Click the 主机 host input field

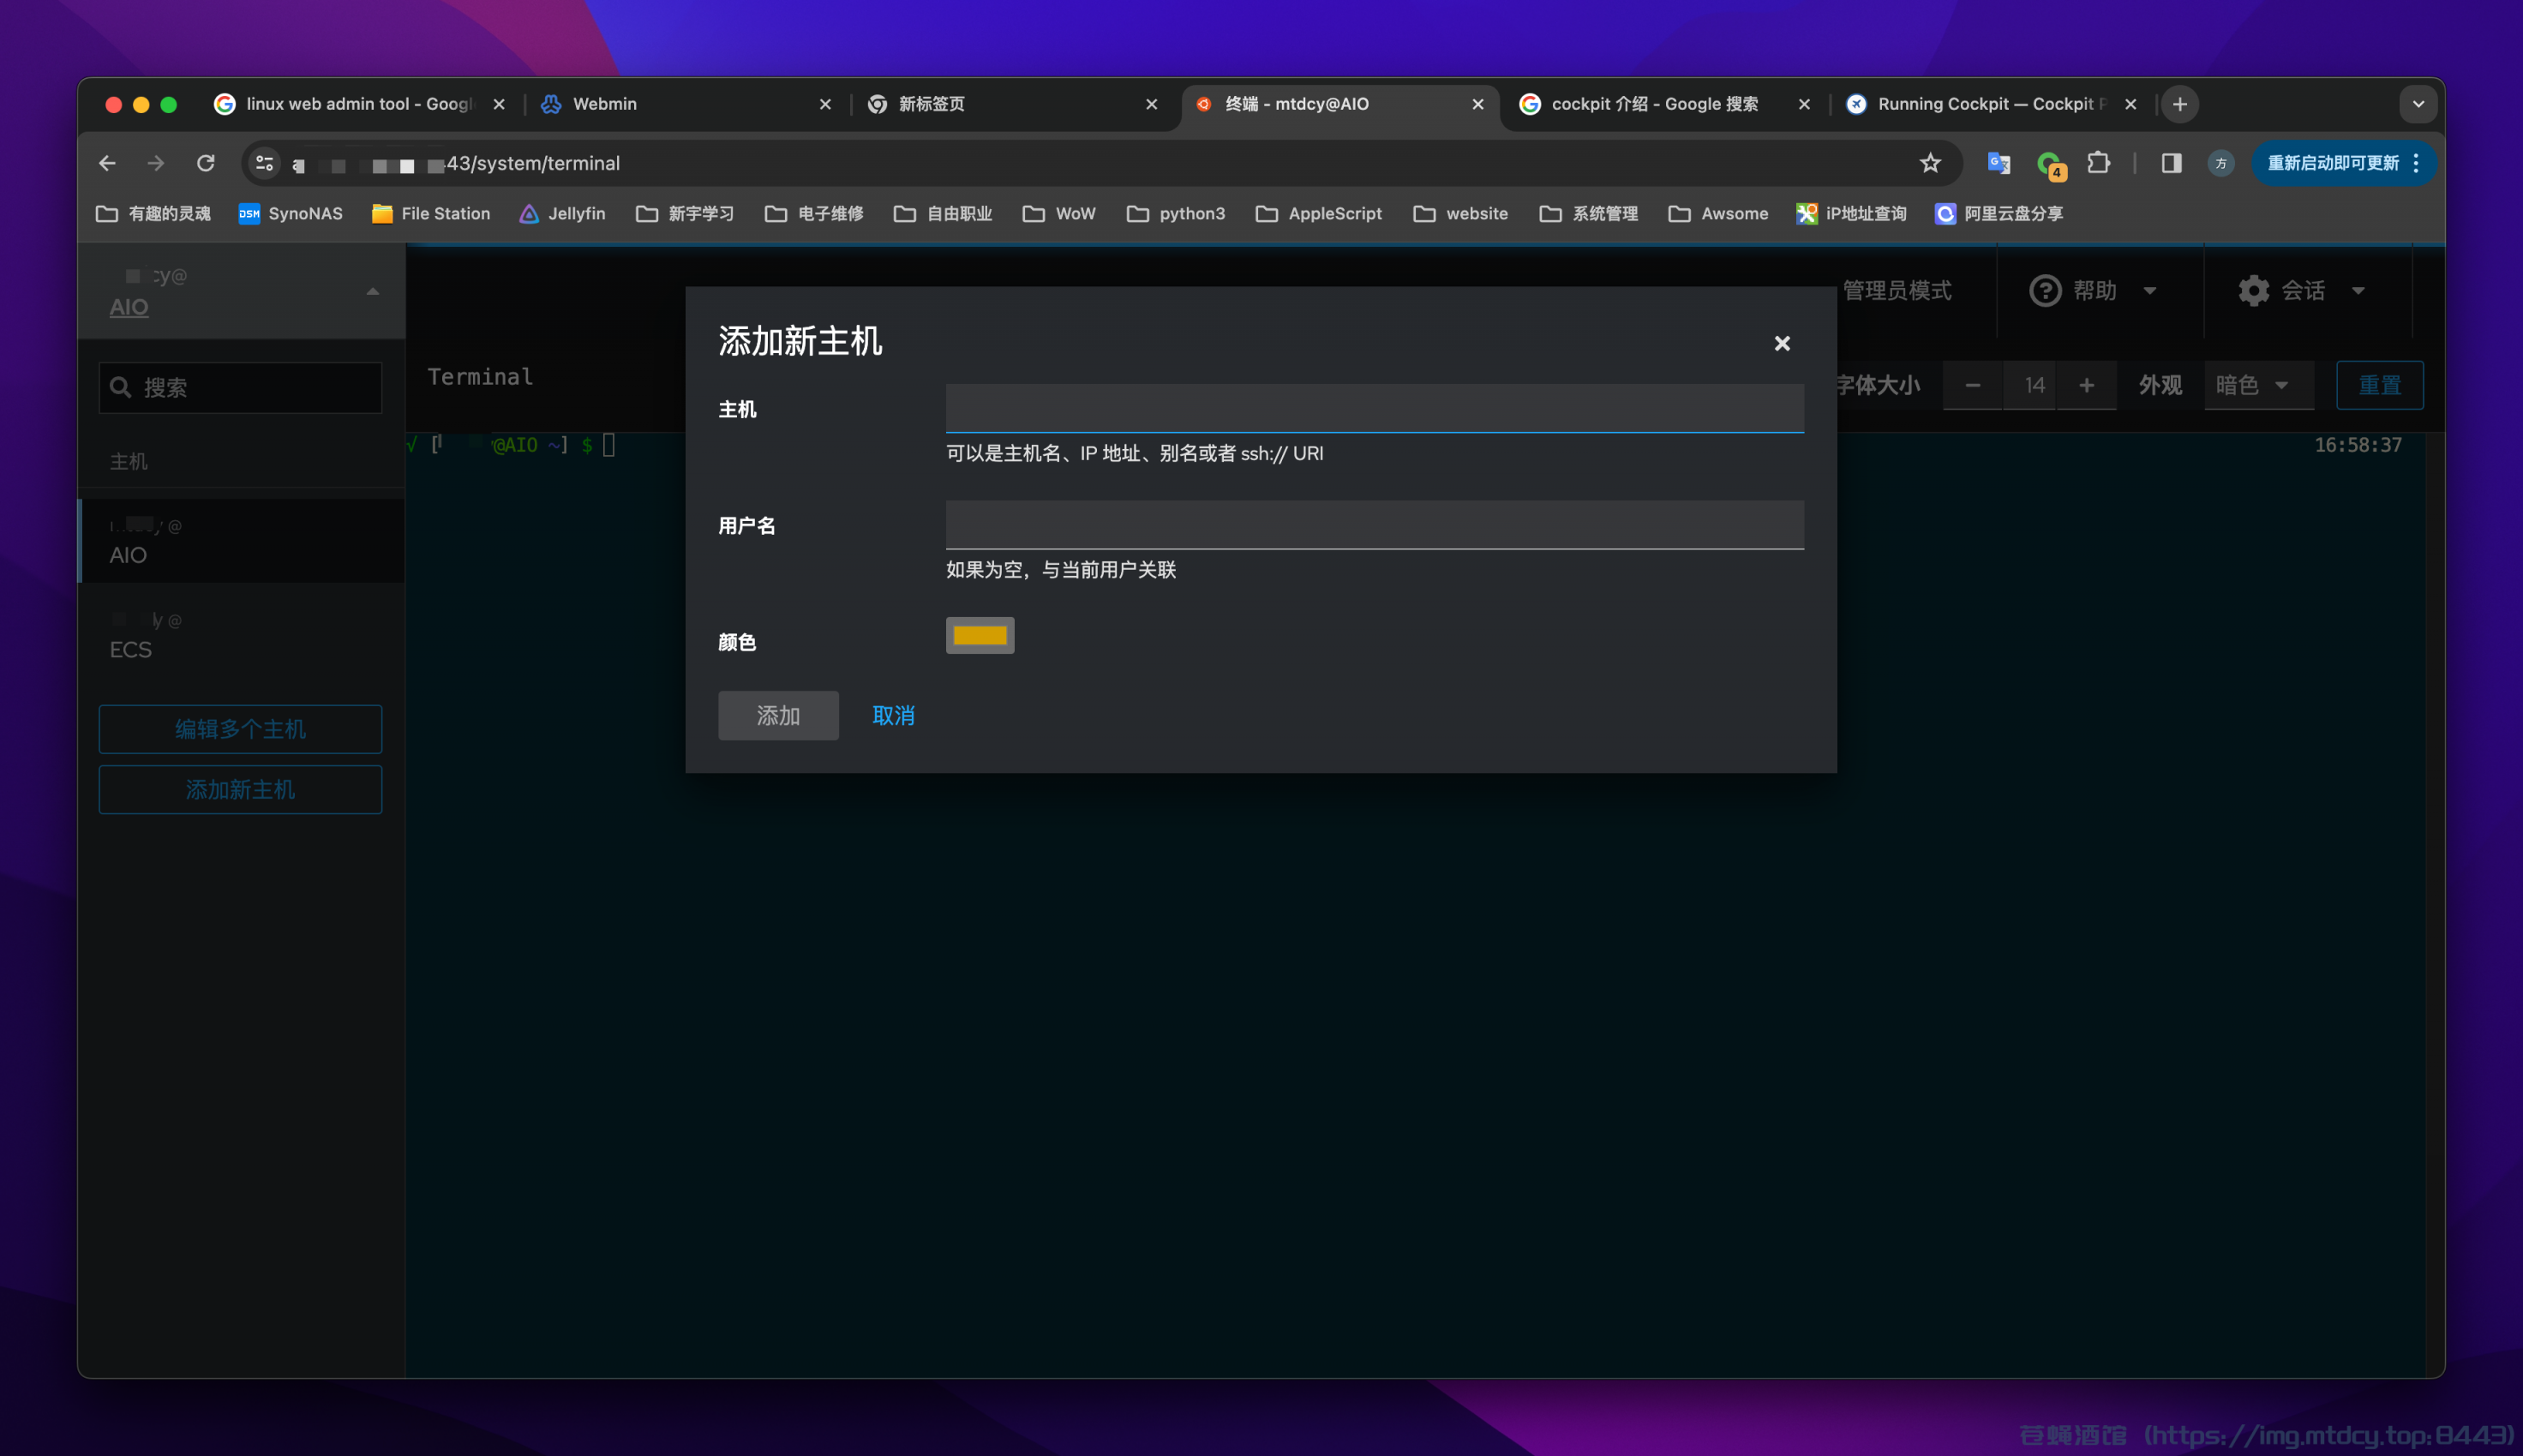pyautogui.click(x=1374, y=408)
